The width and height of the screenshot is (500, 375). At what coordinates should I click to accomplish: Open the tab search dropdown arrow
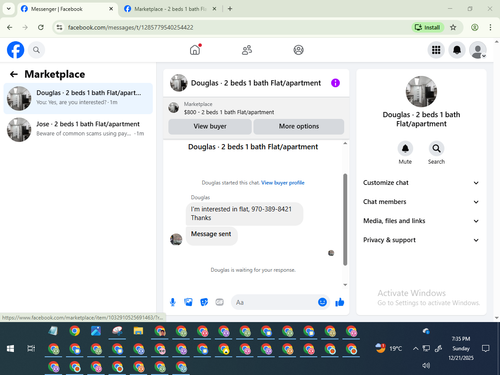tap(9, 9)
